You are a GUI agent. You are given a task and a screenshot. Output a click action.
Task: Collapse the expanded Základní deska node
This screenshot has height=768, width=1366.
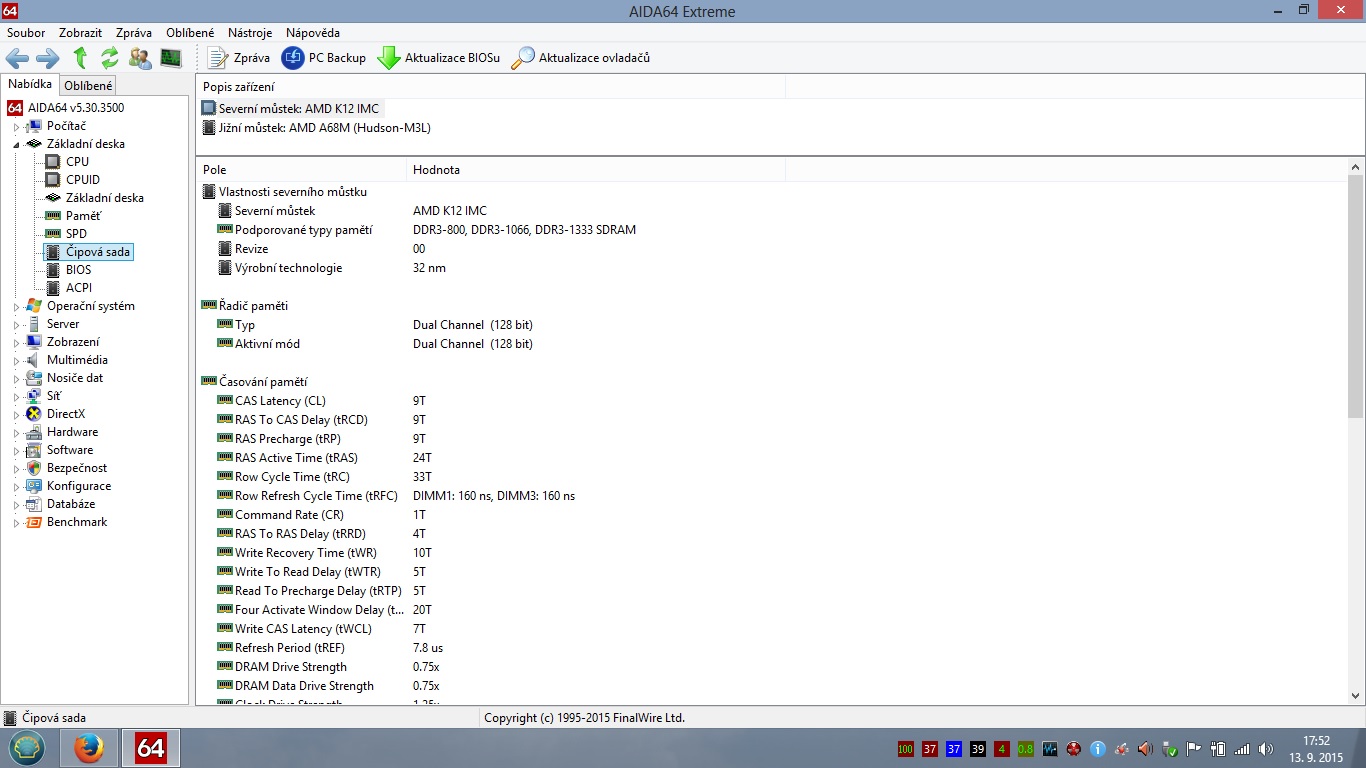[16, 145]
